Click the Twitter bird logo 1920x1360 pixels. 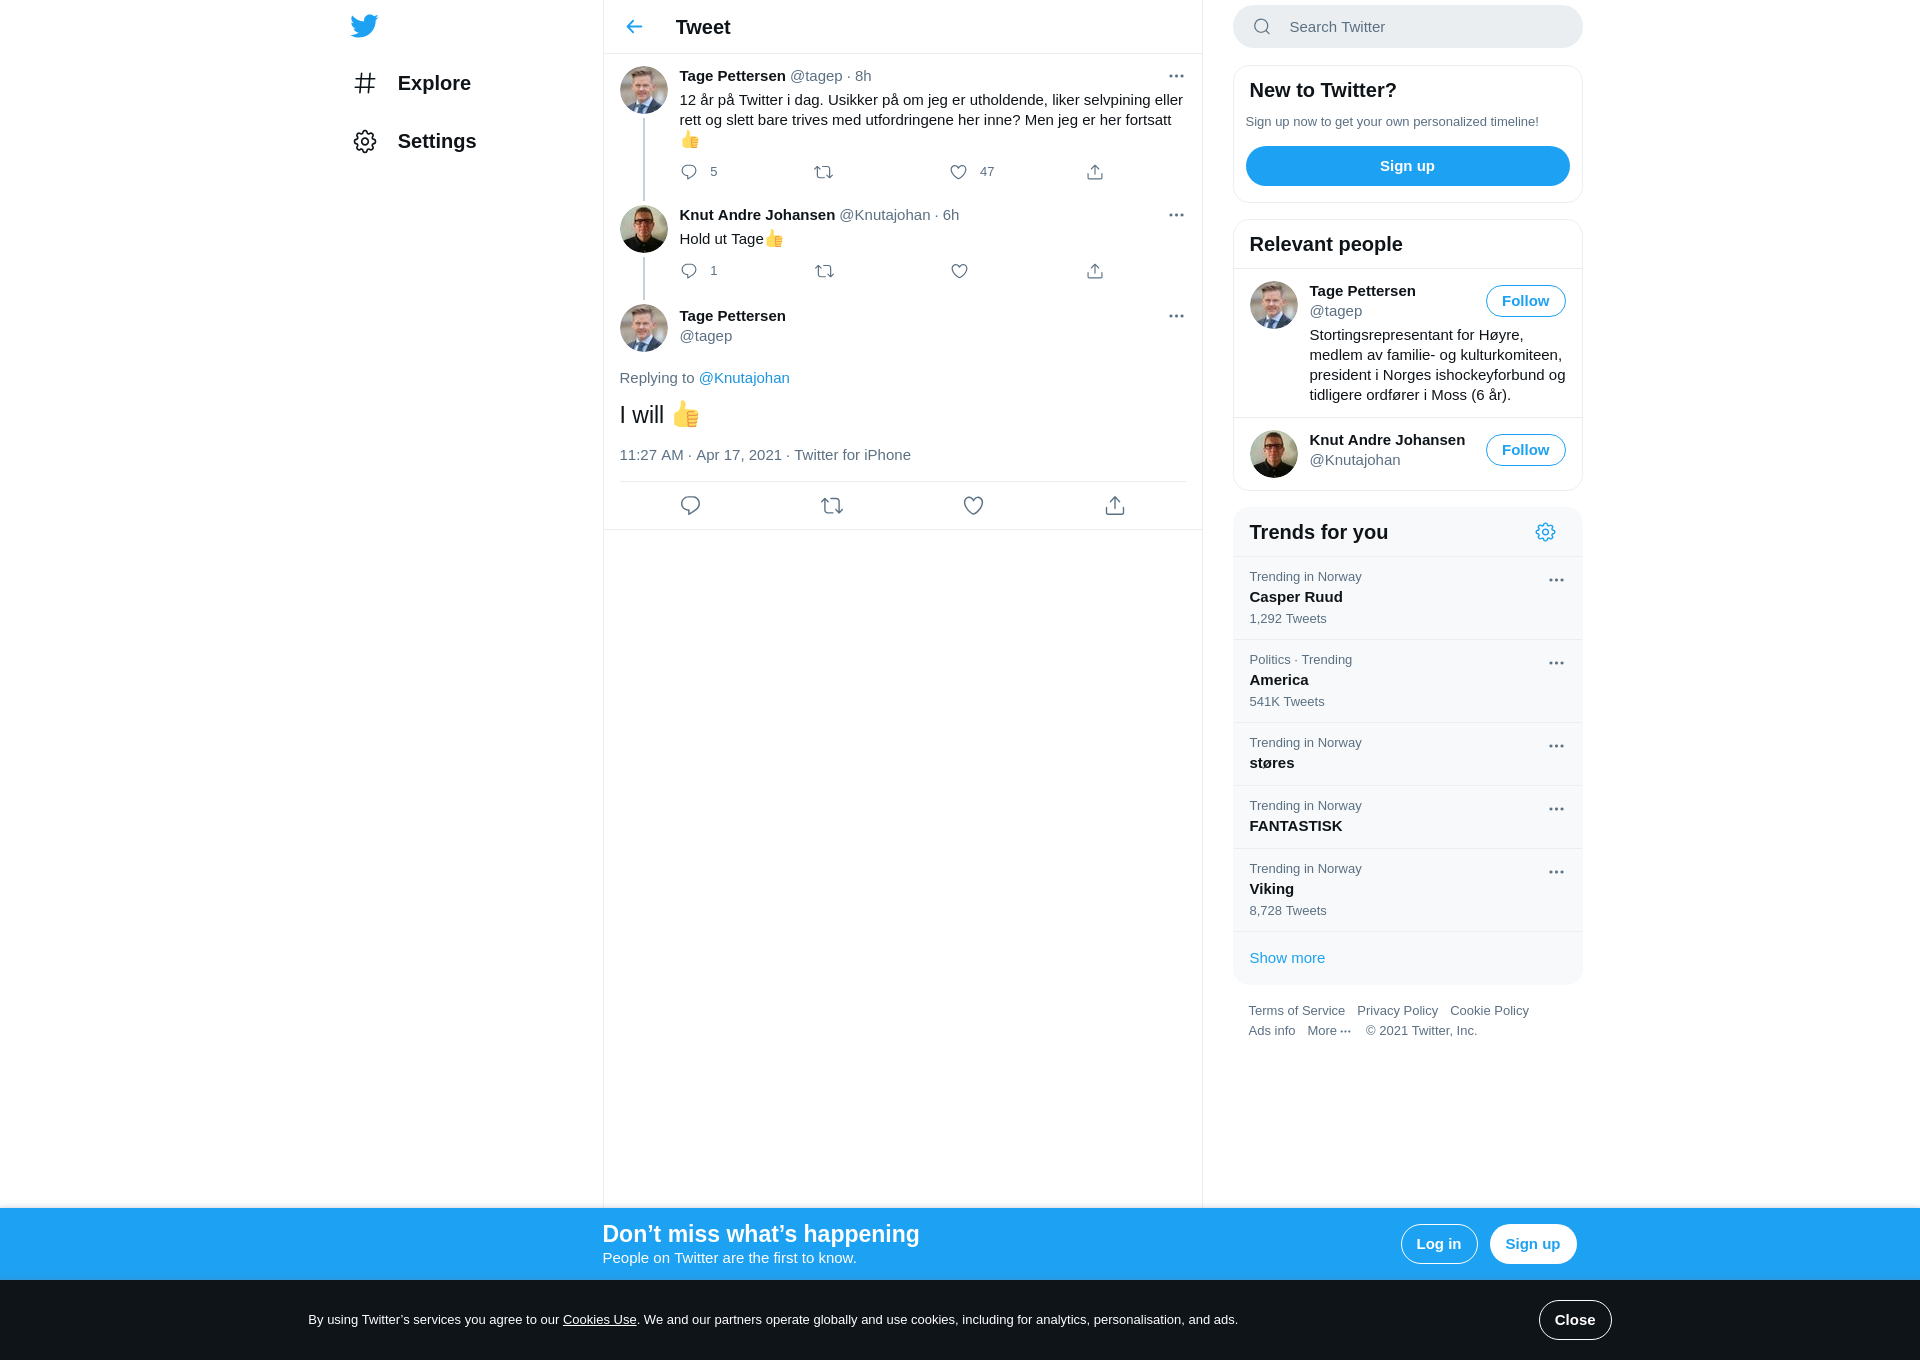(364, 26)
